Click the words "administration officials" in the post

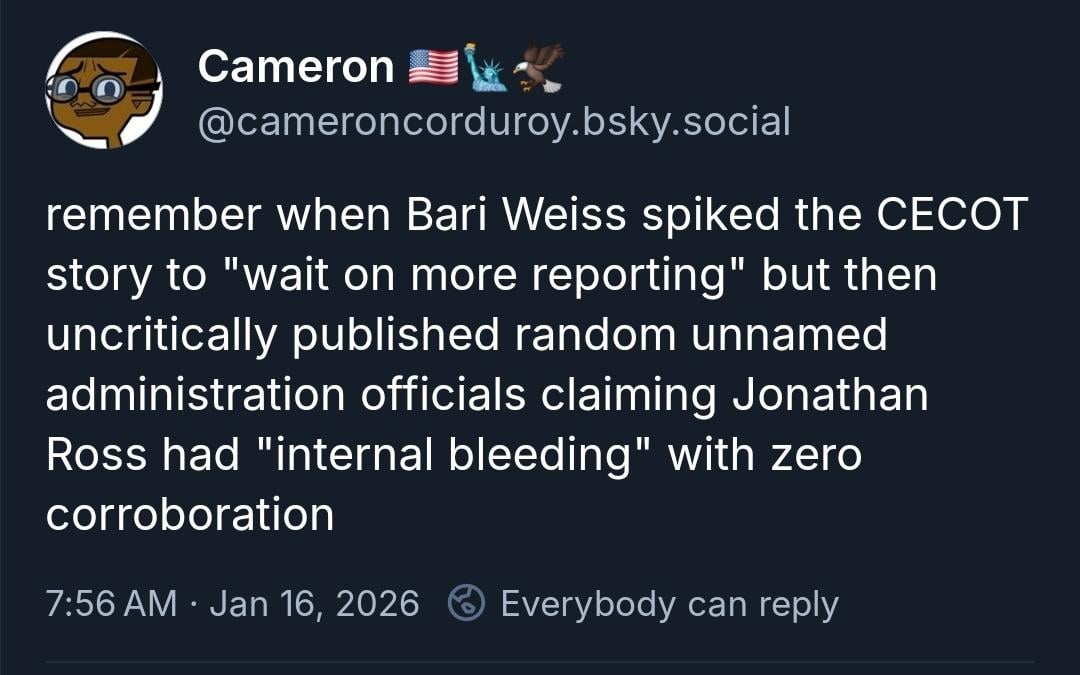click(x=285, y=395)
